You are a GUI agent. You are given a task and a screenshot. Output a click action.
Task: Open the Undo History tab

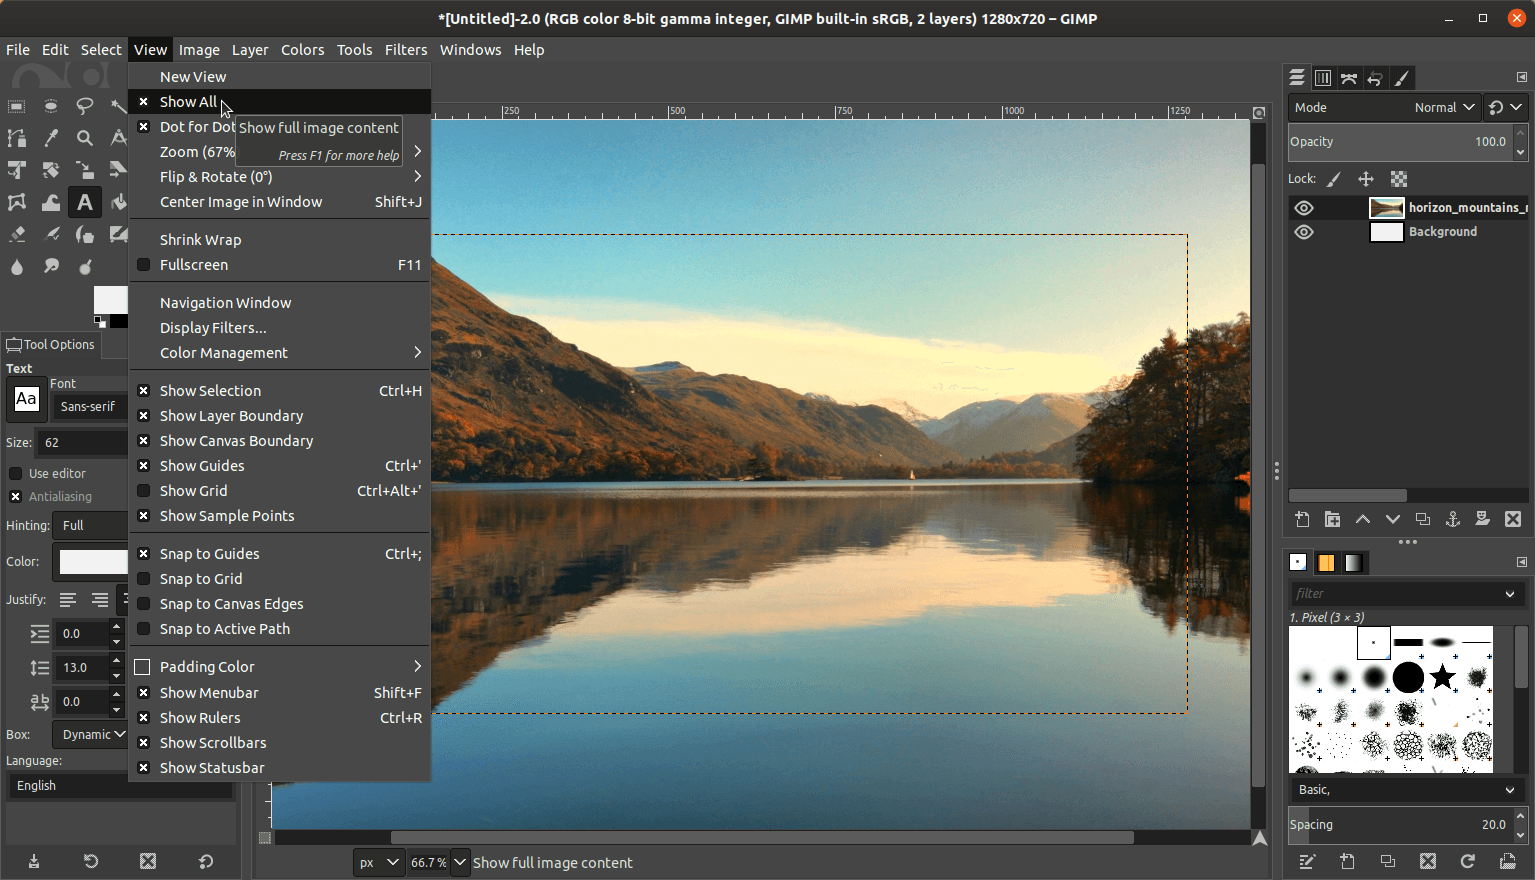[1375, 77]
